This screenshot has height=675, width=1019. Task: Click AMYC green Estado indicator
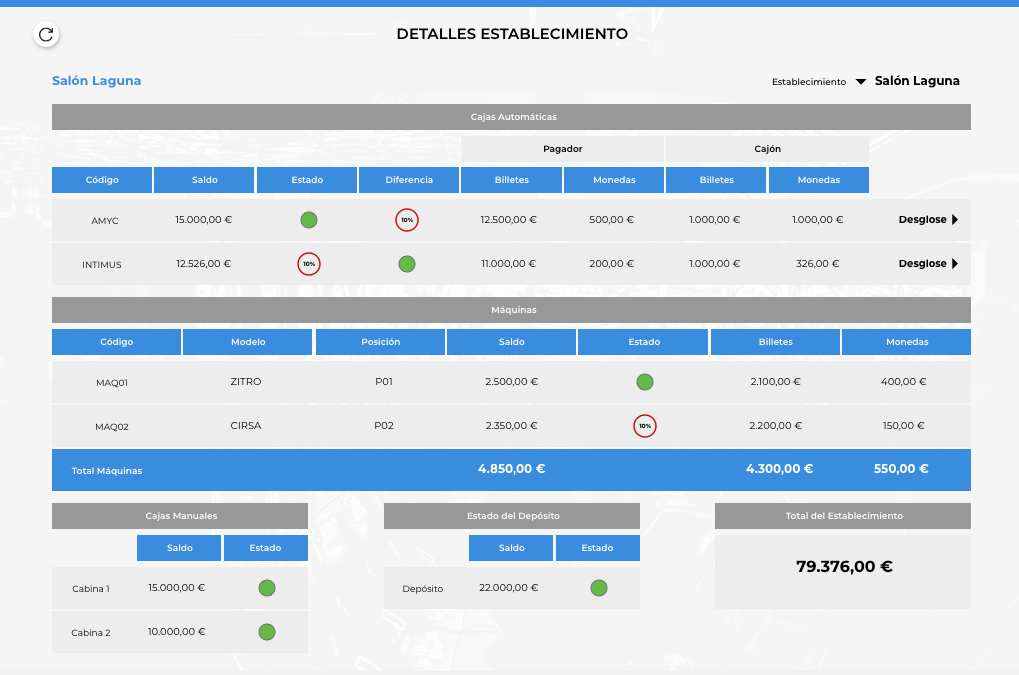pyautogui.click(x=309, y=220)
